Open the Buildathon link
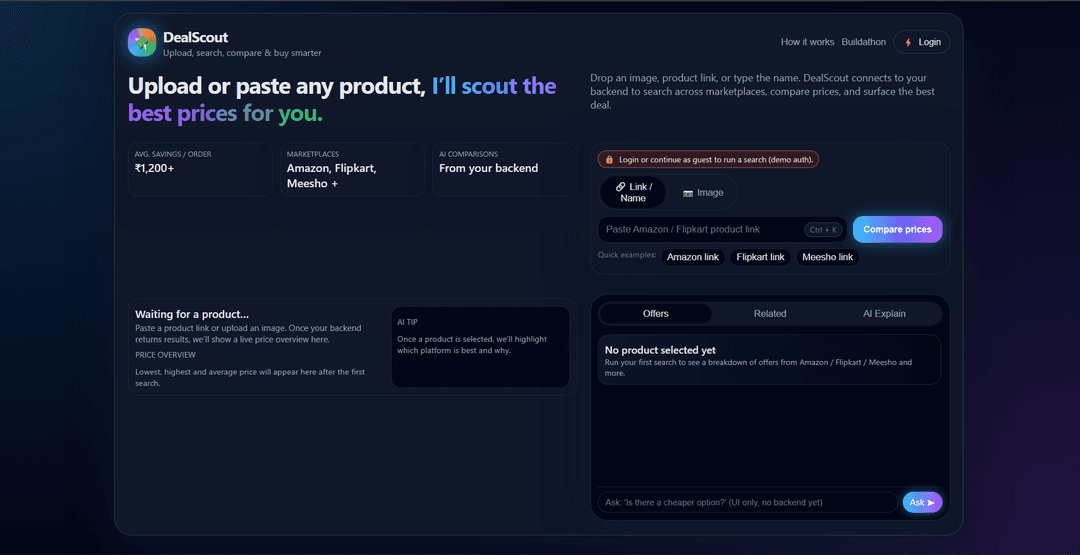1080x555 pixels. click(x=864, y=42)
